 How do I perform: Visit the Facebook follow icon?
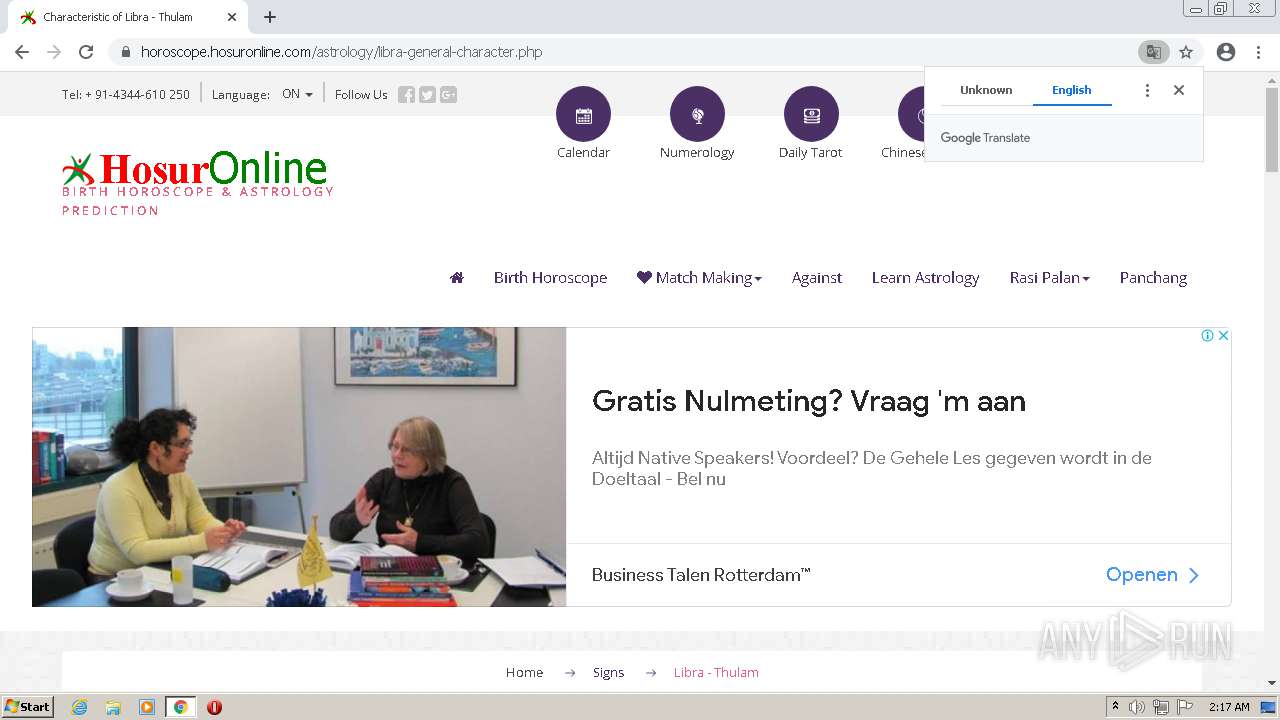[x=406, y=95]
